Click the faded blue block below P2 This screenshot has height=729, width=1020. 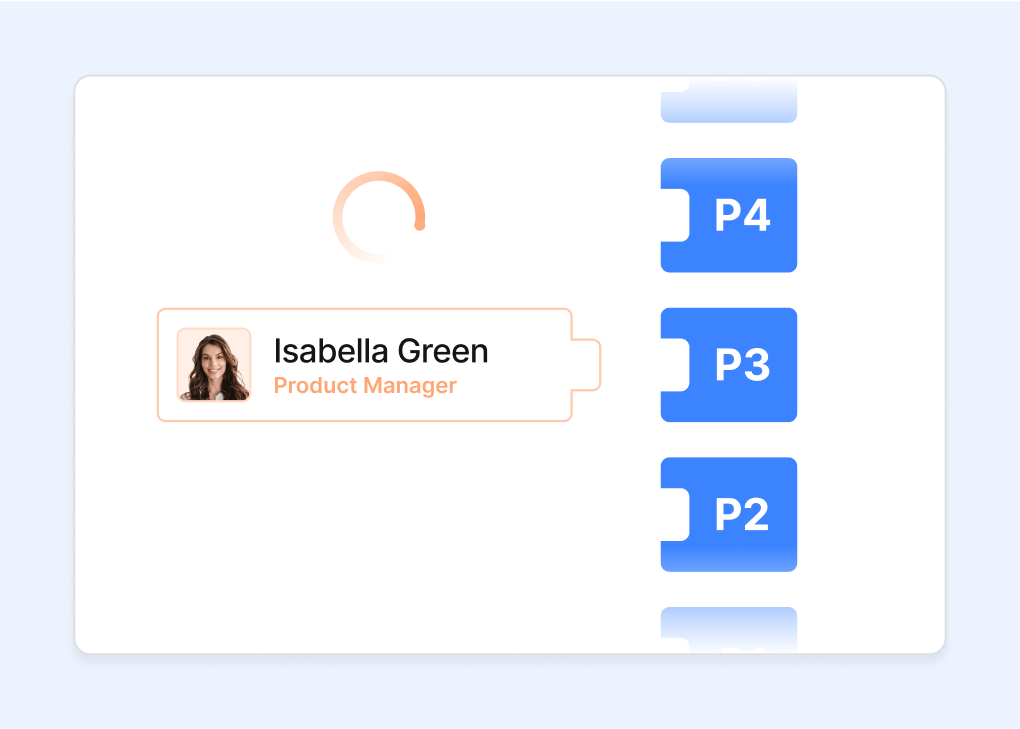729,629
